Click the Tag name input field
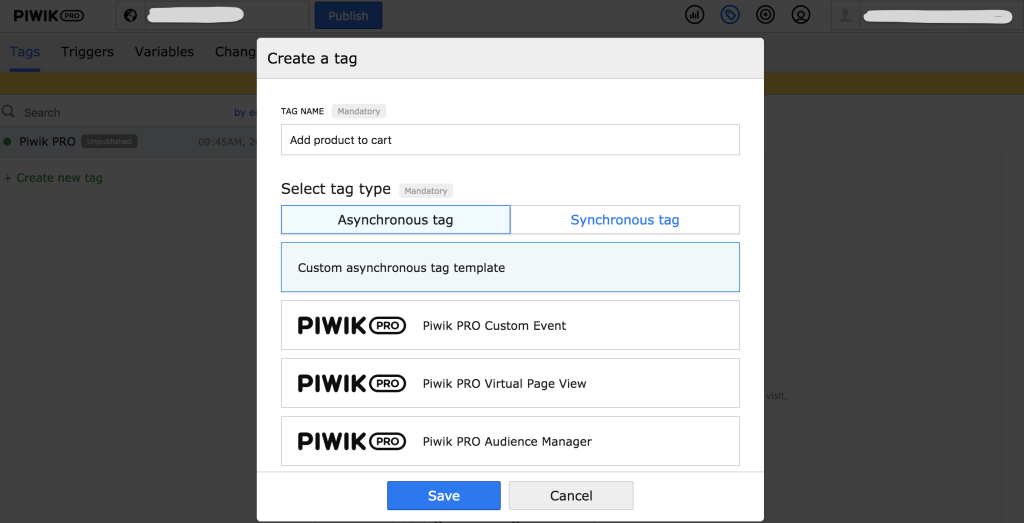Screen dimensions: 1024x523 [510, 140]
